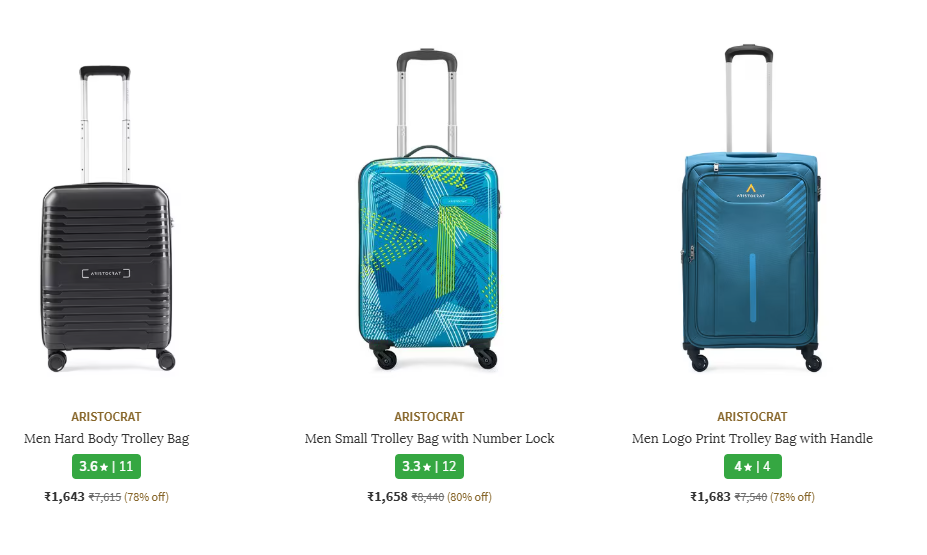Click ARISTOCRAT brand above Men Small Trolley Bag
Image resolution: width=927 pixels, height=555 pixels.
(x=429, y=417)
